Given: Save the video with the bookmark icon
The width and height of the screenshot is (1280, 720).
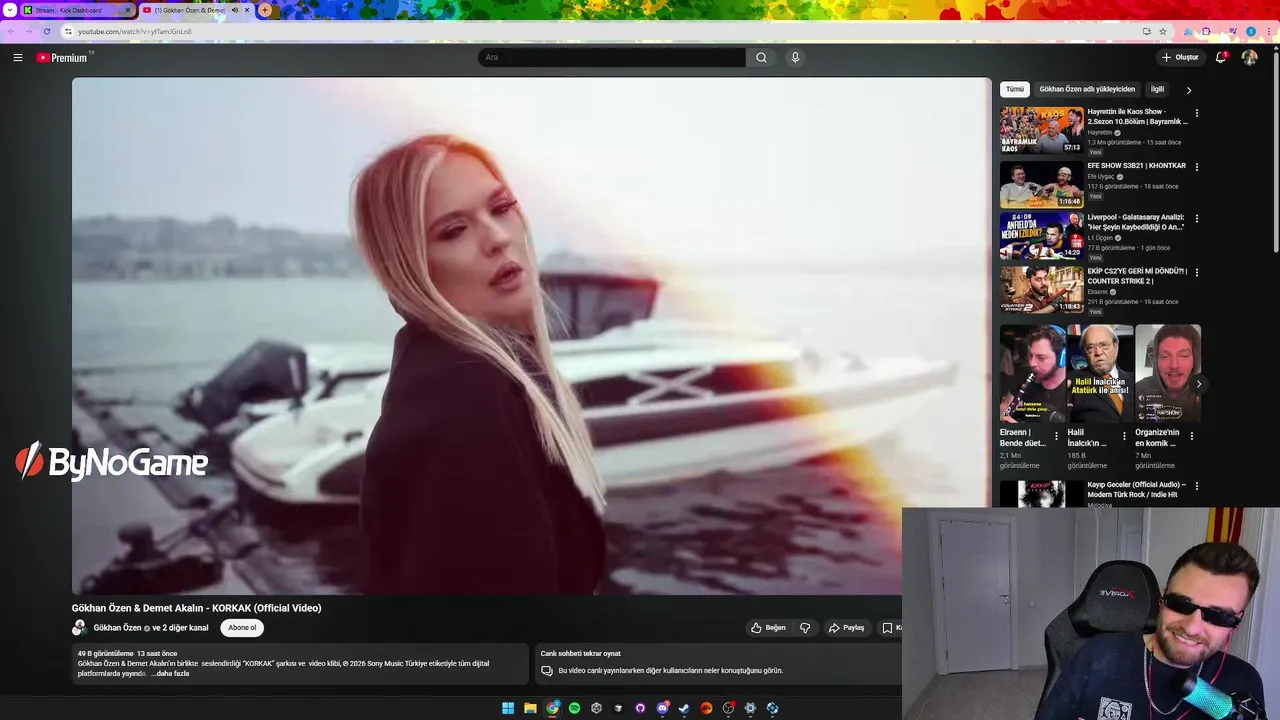Looking at the screenshot, I should pos(887,628).
